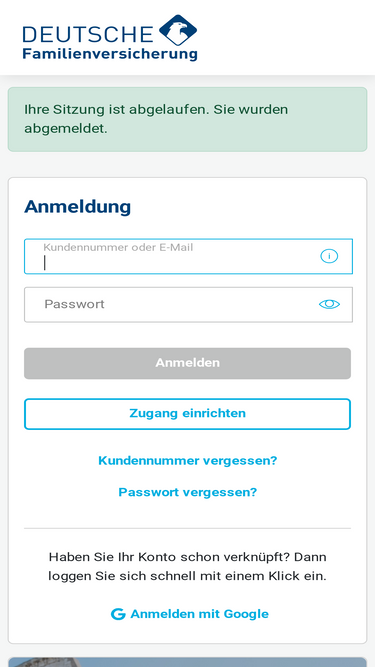Viewport: 375px width, 667px height.
Task: Open Zugang einrichten
Action: point(188,414)
